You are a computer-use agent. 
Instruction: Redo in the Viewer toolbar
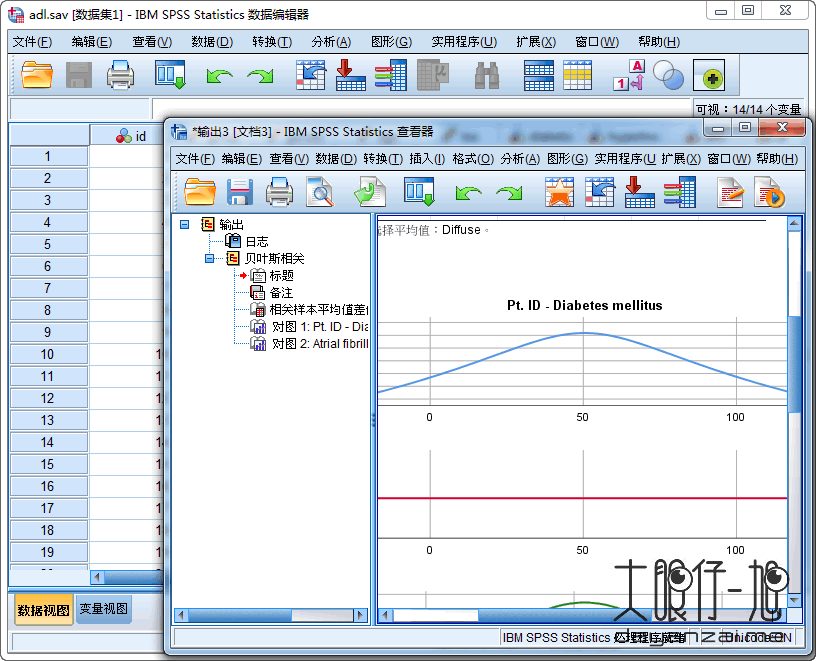click(509, 193)
